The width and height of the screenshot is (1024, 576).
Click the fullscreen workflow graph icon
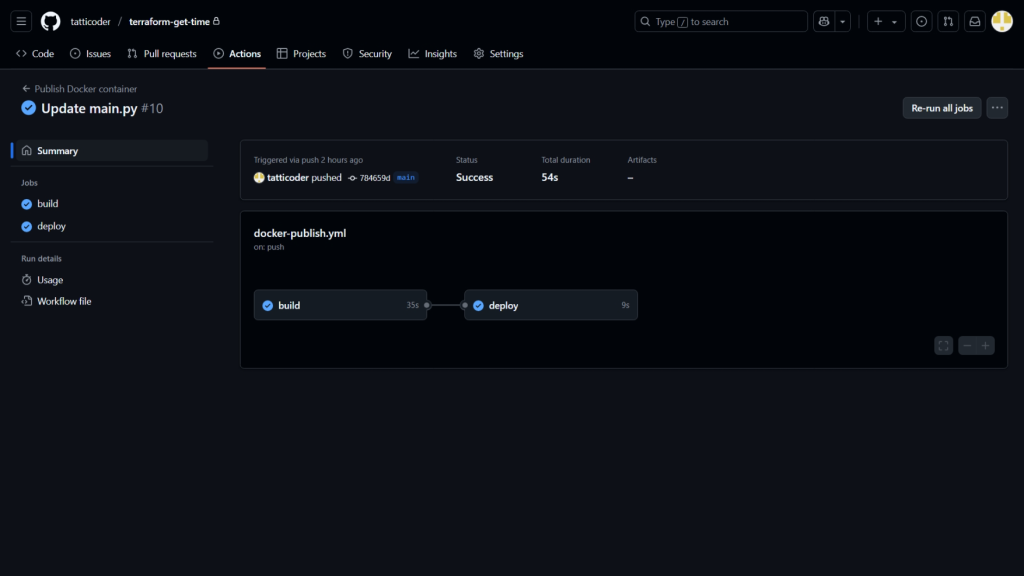coord(943,345)
